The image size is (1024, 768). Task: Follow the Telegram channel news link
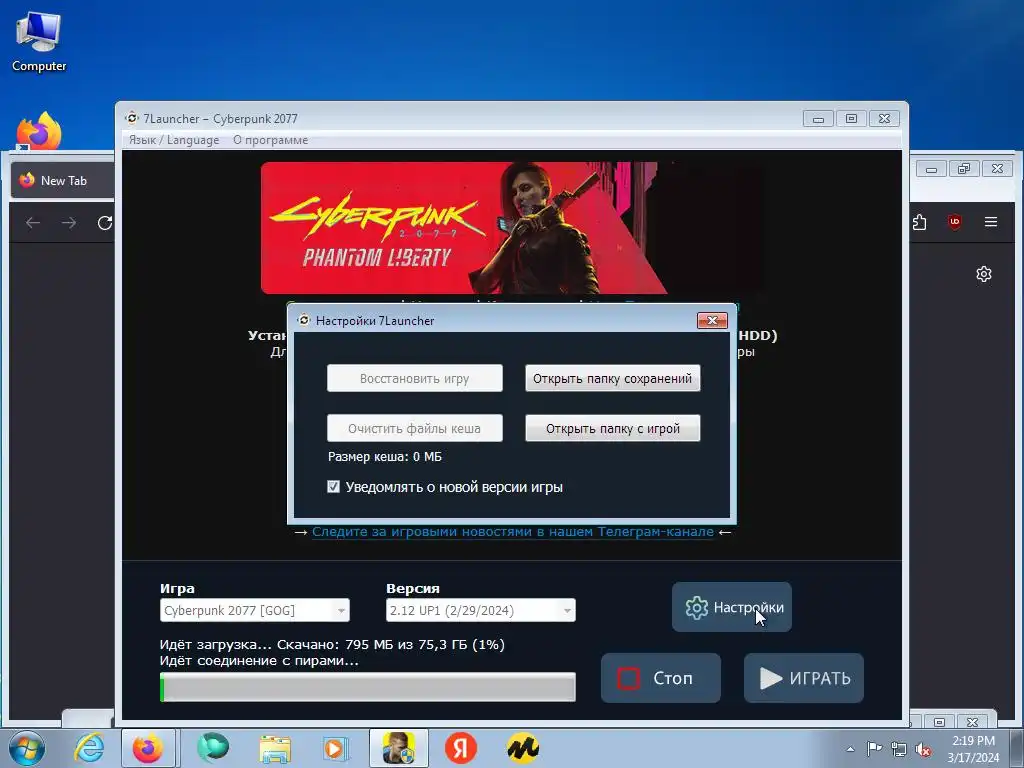513,532
